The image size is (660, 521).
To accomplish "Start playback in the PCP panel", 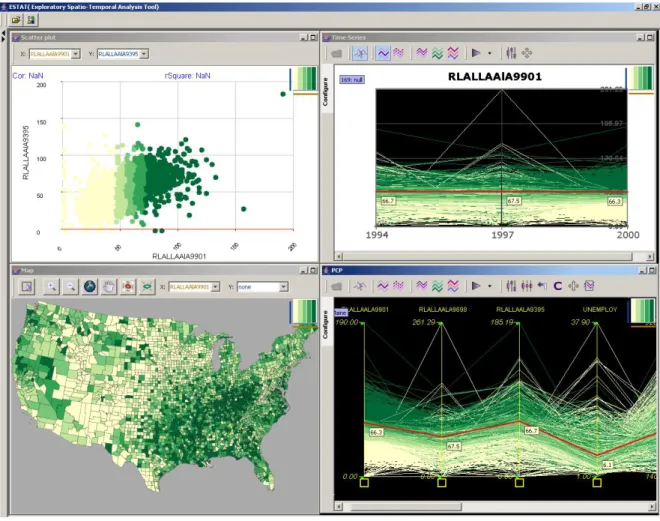I will [476, 286].
